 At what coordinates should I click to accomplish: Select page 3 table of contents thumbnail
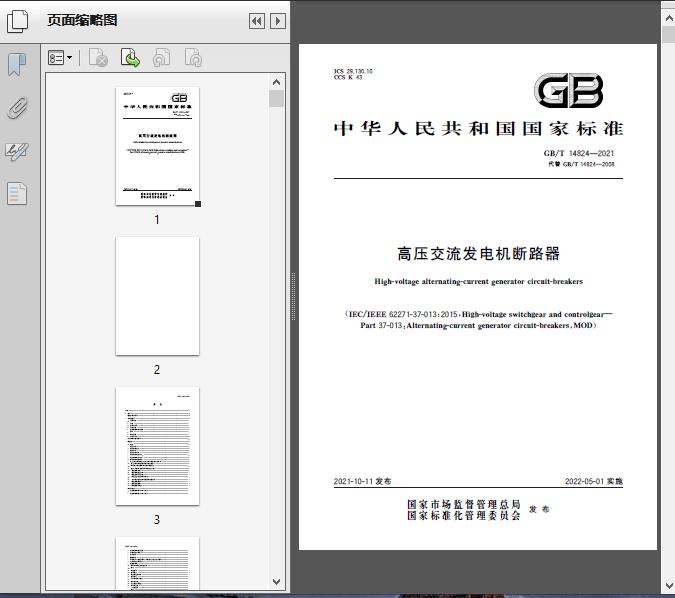point(157,446)
